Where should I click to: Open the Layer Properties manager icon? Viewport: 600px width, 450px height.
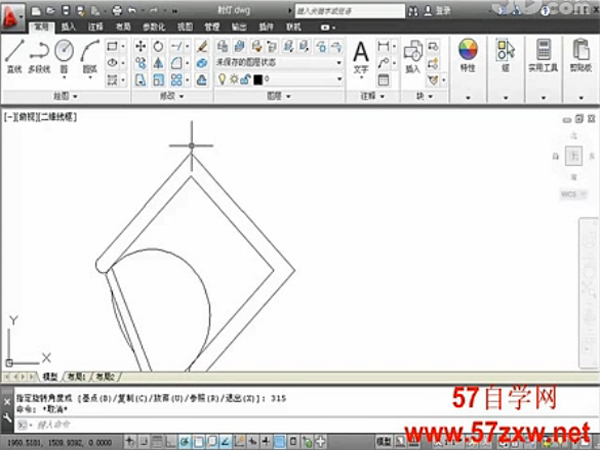[x=222, y=47]
